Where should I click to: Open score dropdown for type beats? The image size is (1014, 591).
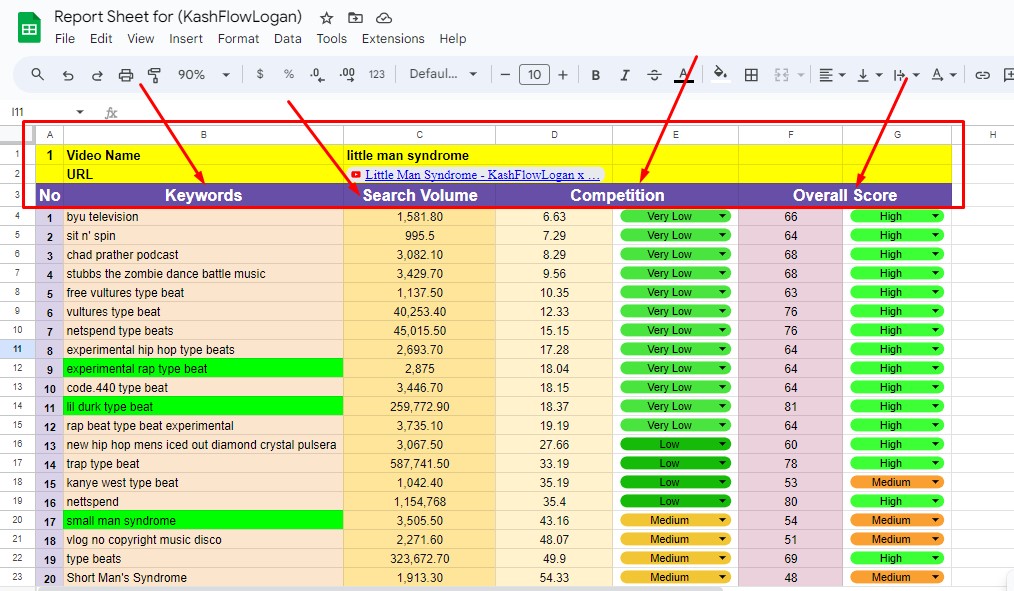coord(896,558)
